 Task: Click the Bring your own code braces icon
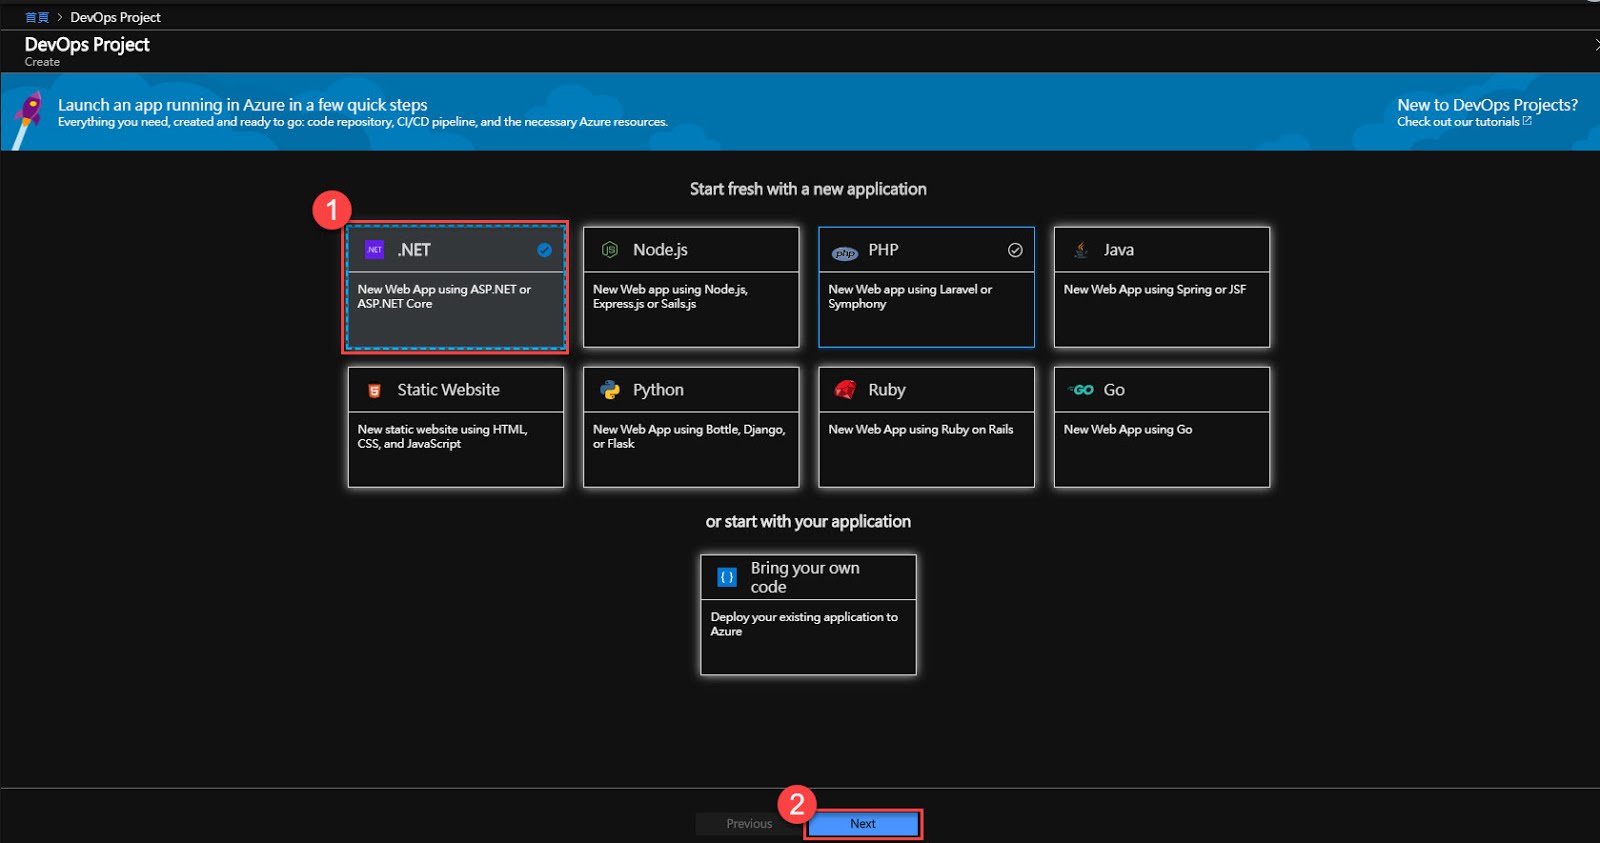pyautogui.click(x=727, y=577)
